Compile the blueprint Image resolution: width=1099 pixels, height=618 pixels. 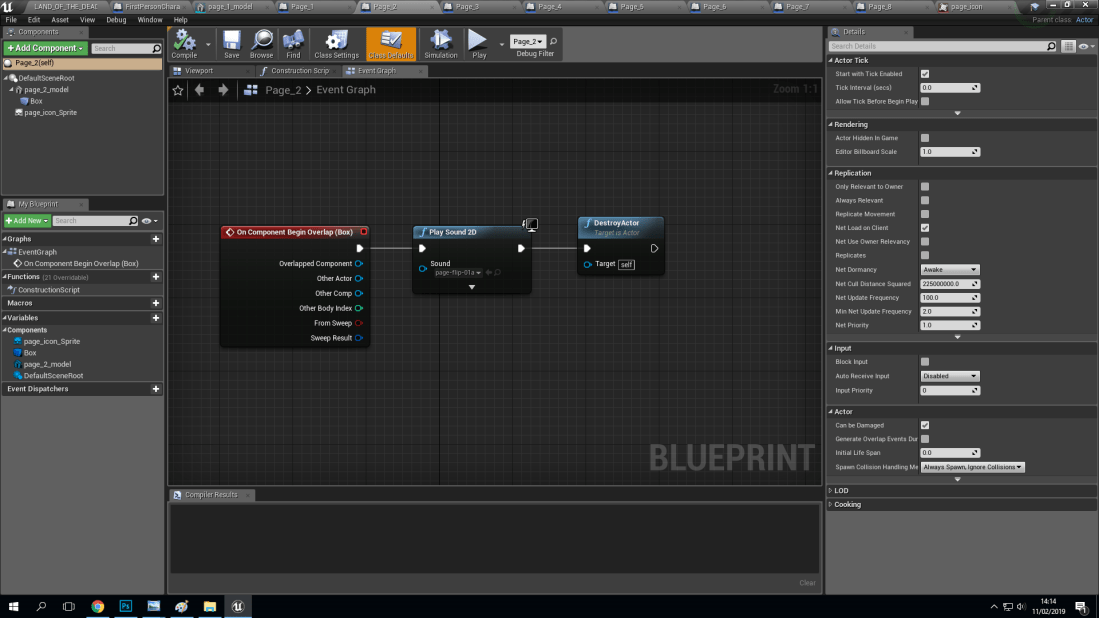pyautogui.click(x=186, y=44)
